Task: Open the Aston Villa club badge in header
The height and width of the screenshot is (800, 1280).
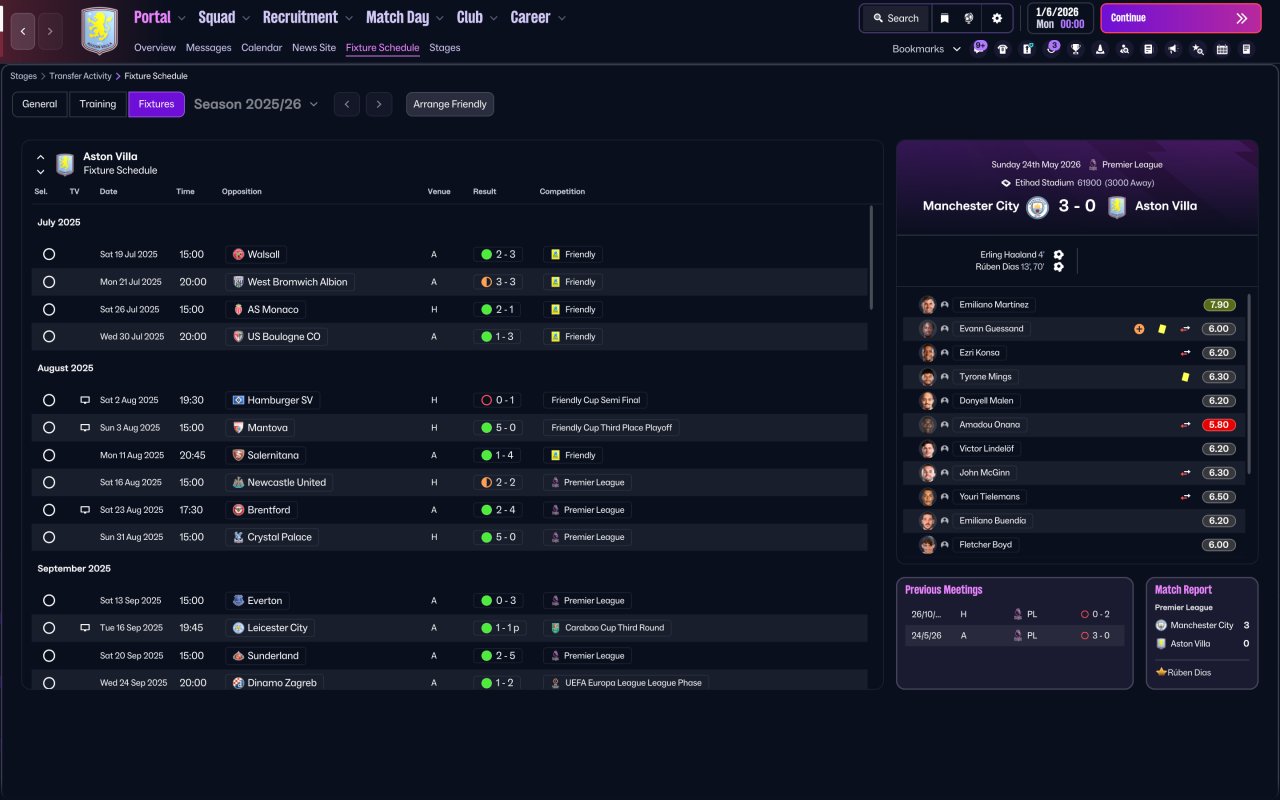Action: tap(99, 31)
